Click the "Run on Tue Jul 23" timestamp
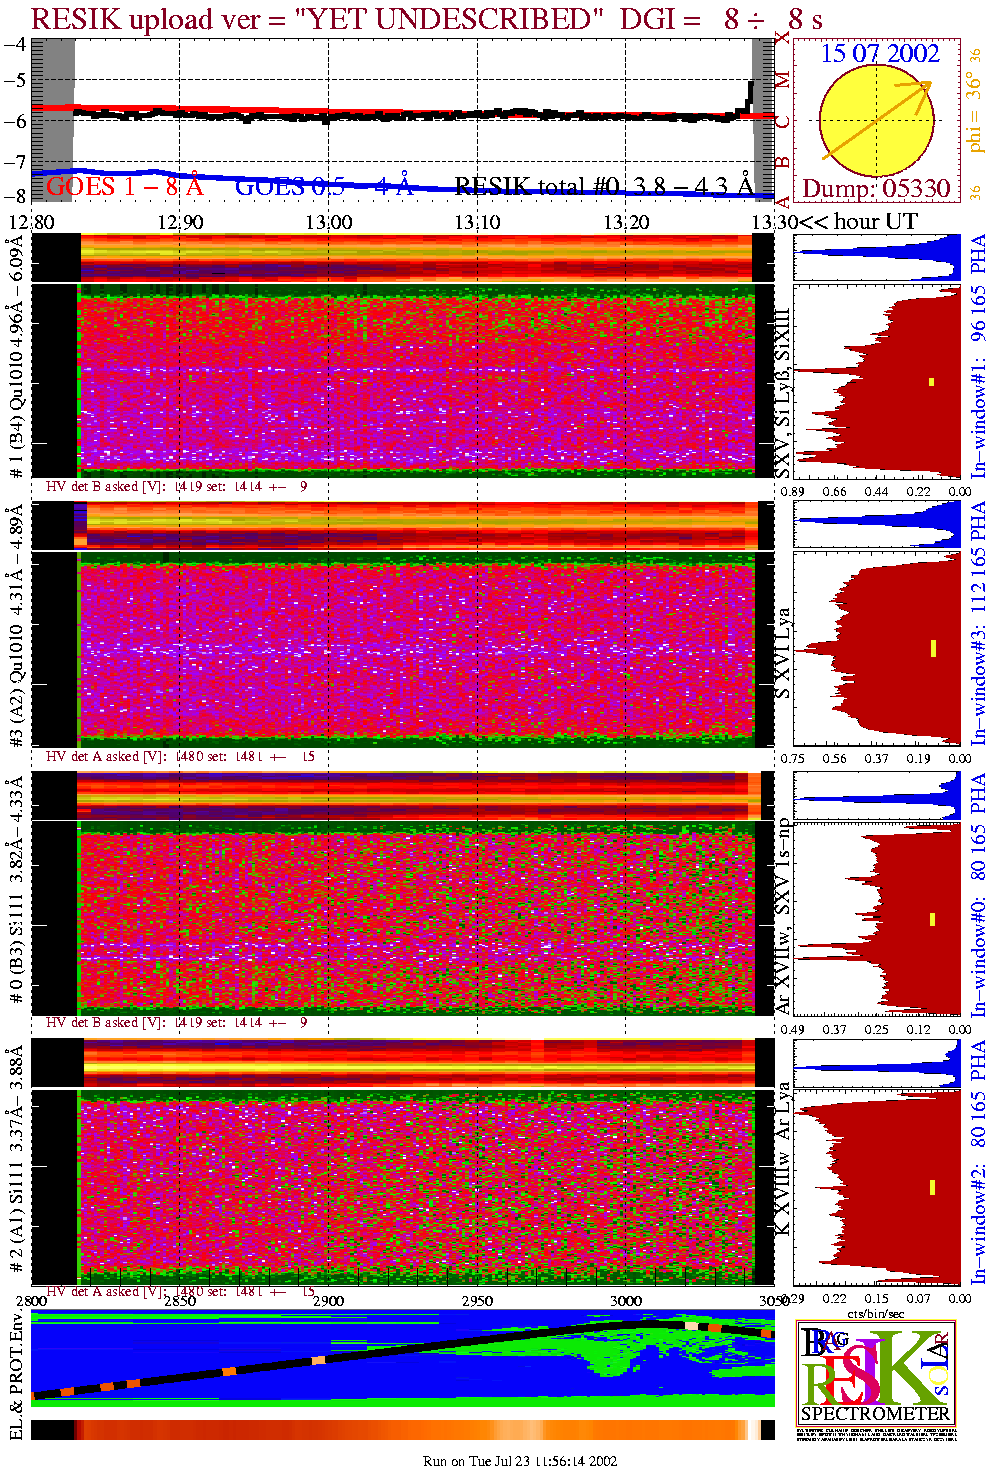This screenshot has height=1476, width=1004. click(520, 1461)
